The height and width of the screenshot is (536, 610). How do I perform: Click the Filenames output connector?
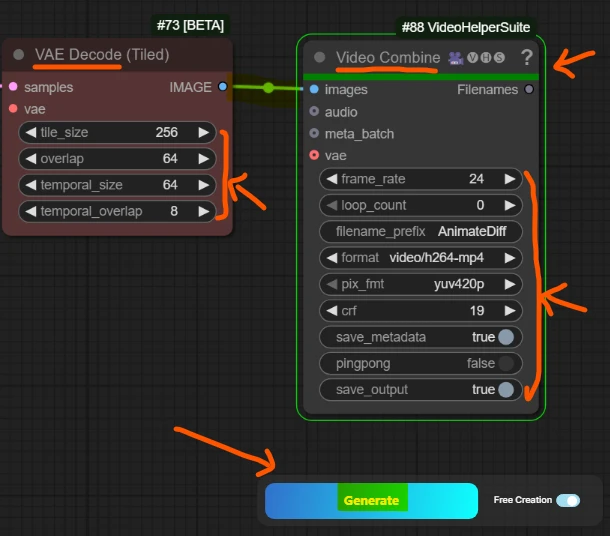[529, 89]
